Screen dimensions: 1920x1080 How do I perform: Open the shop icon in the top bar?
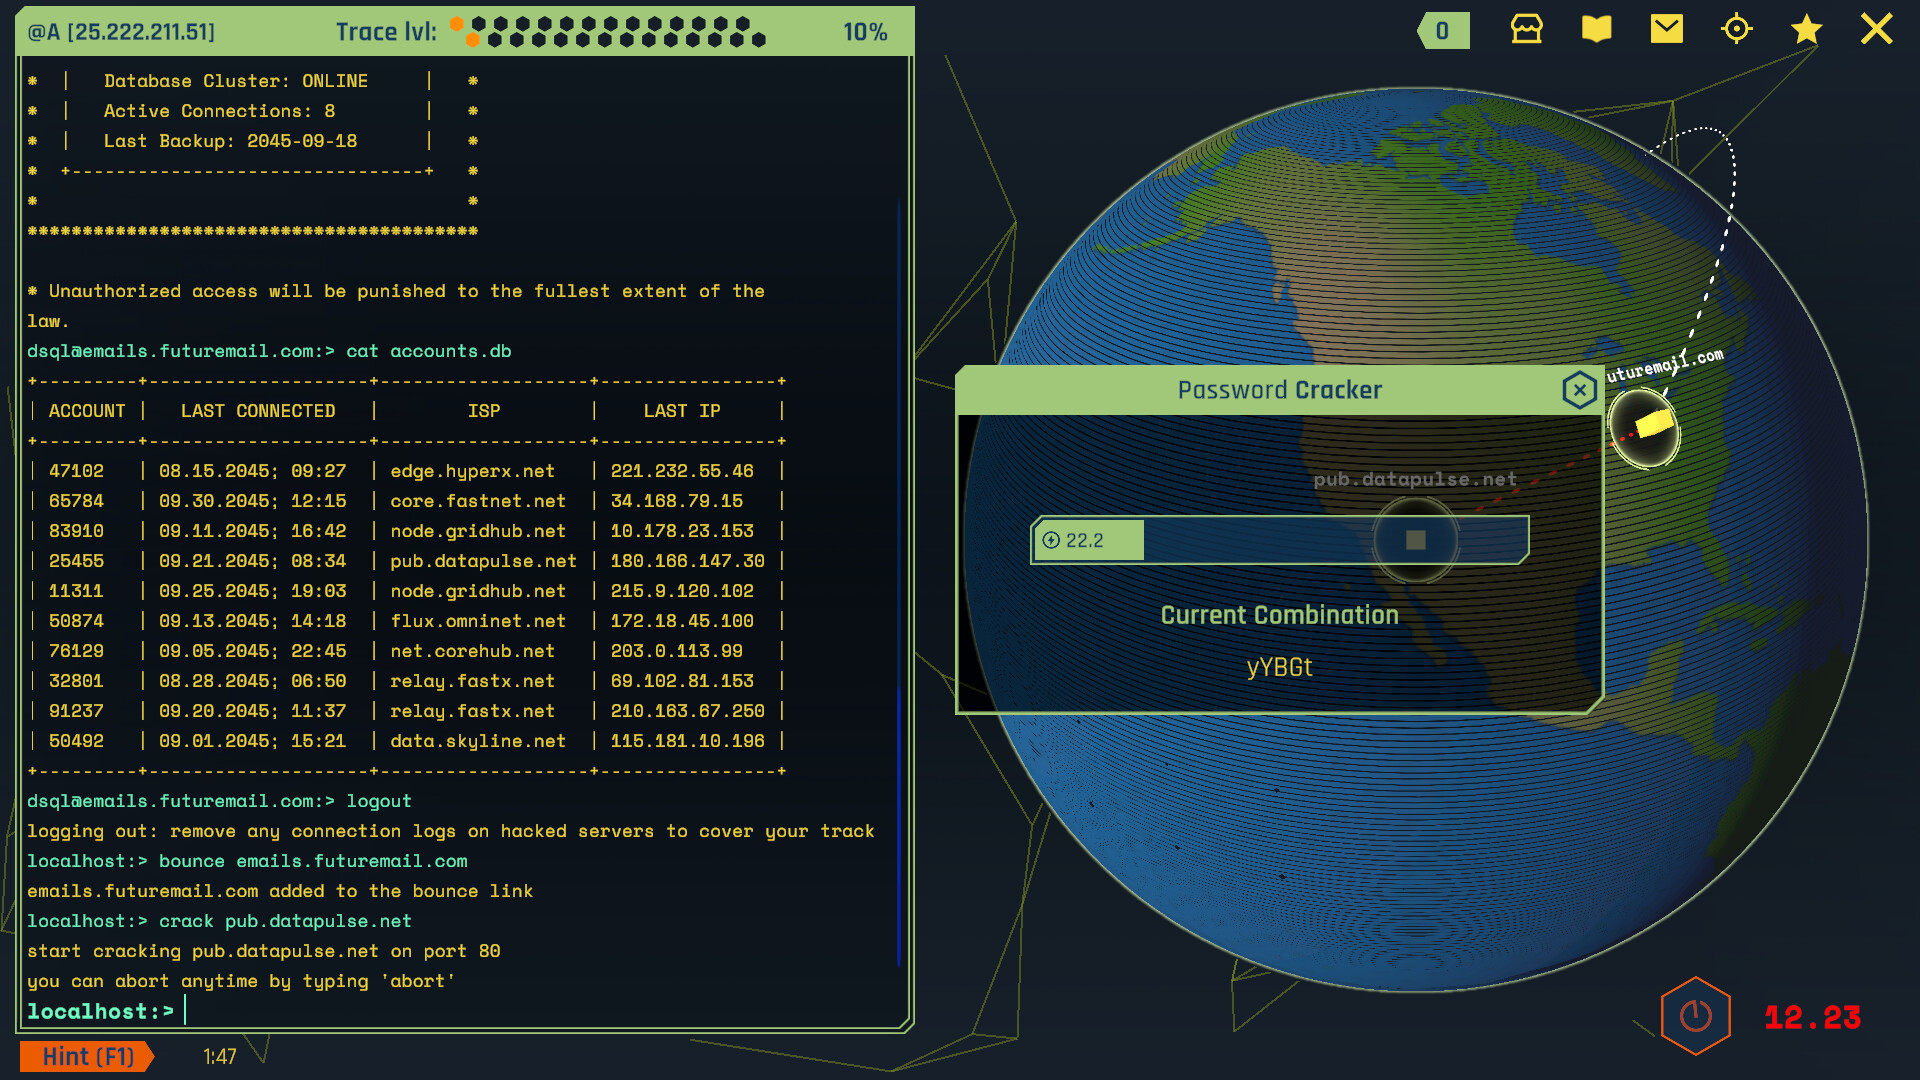pos(1525,30)
